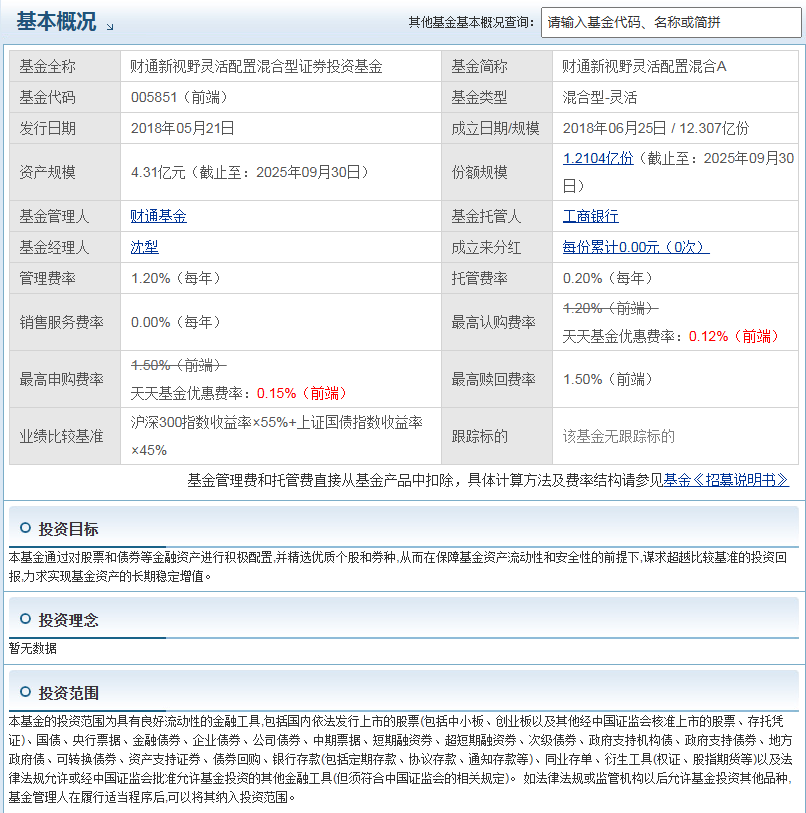Select the 投资目标 section heading

click(x=68, y=529)
